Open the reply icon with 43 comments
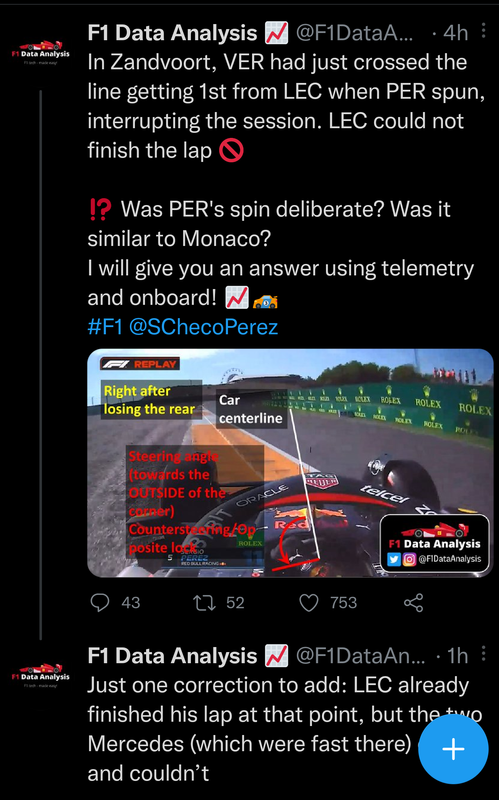The width and height of the screenshot is (499, 800). click(x=100, y=603)
